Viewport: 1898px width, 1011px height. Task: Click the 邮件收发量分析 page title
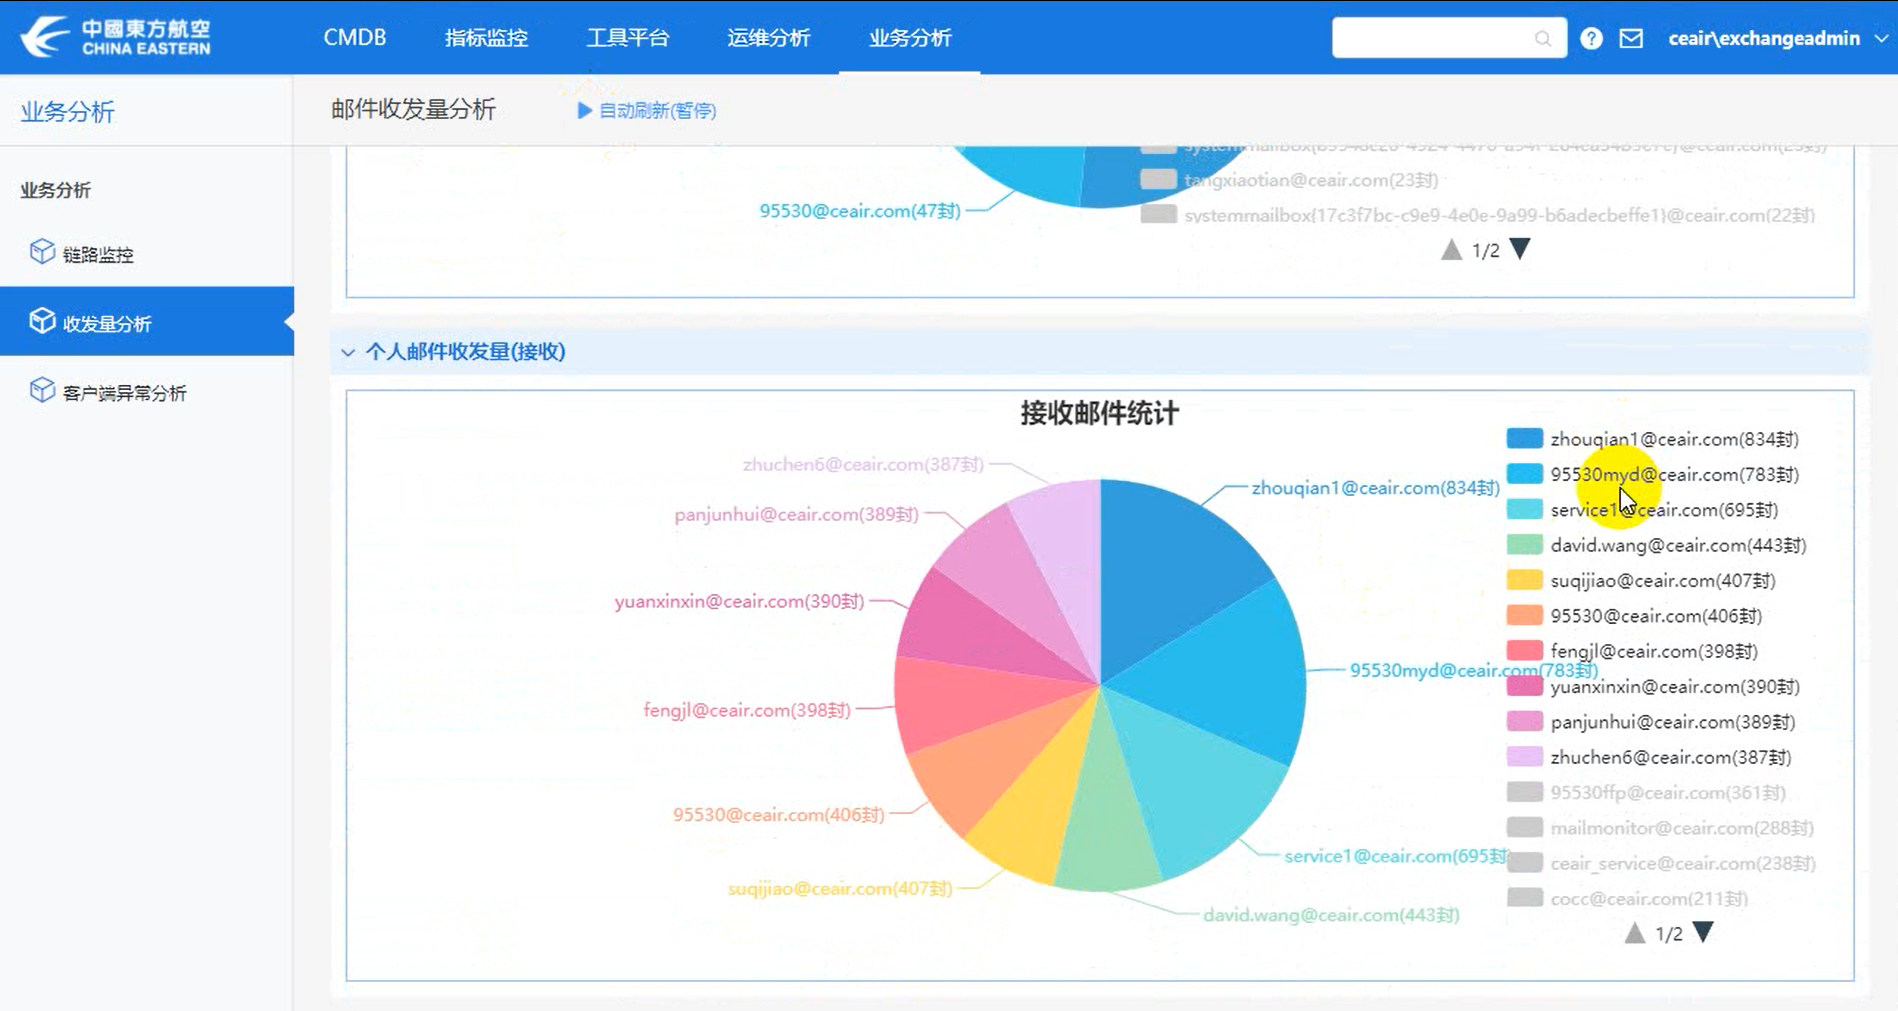point(413,109)
